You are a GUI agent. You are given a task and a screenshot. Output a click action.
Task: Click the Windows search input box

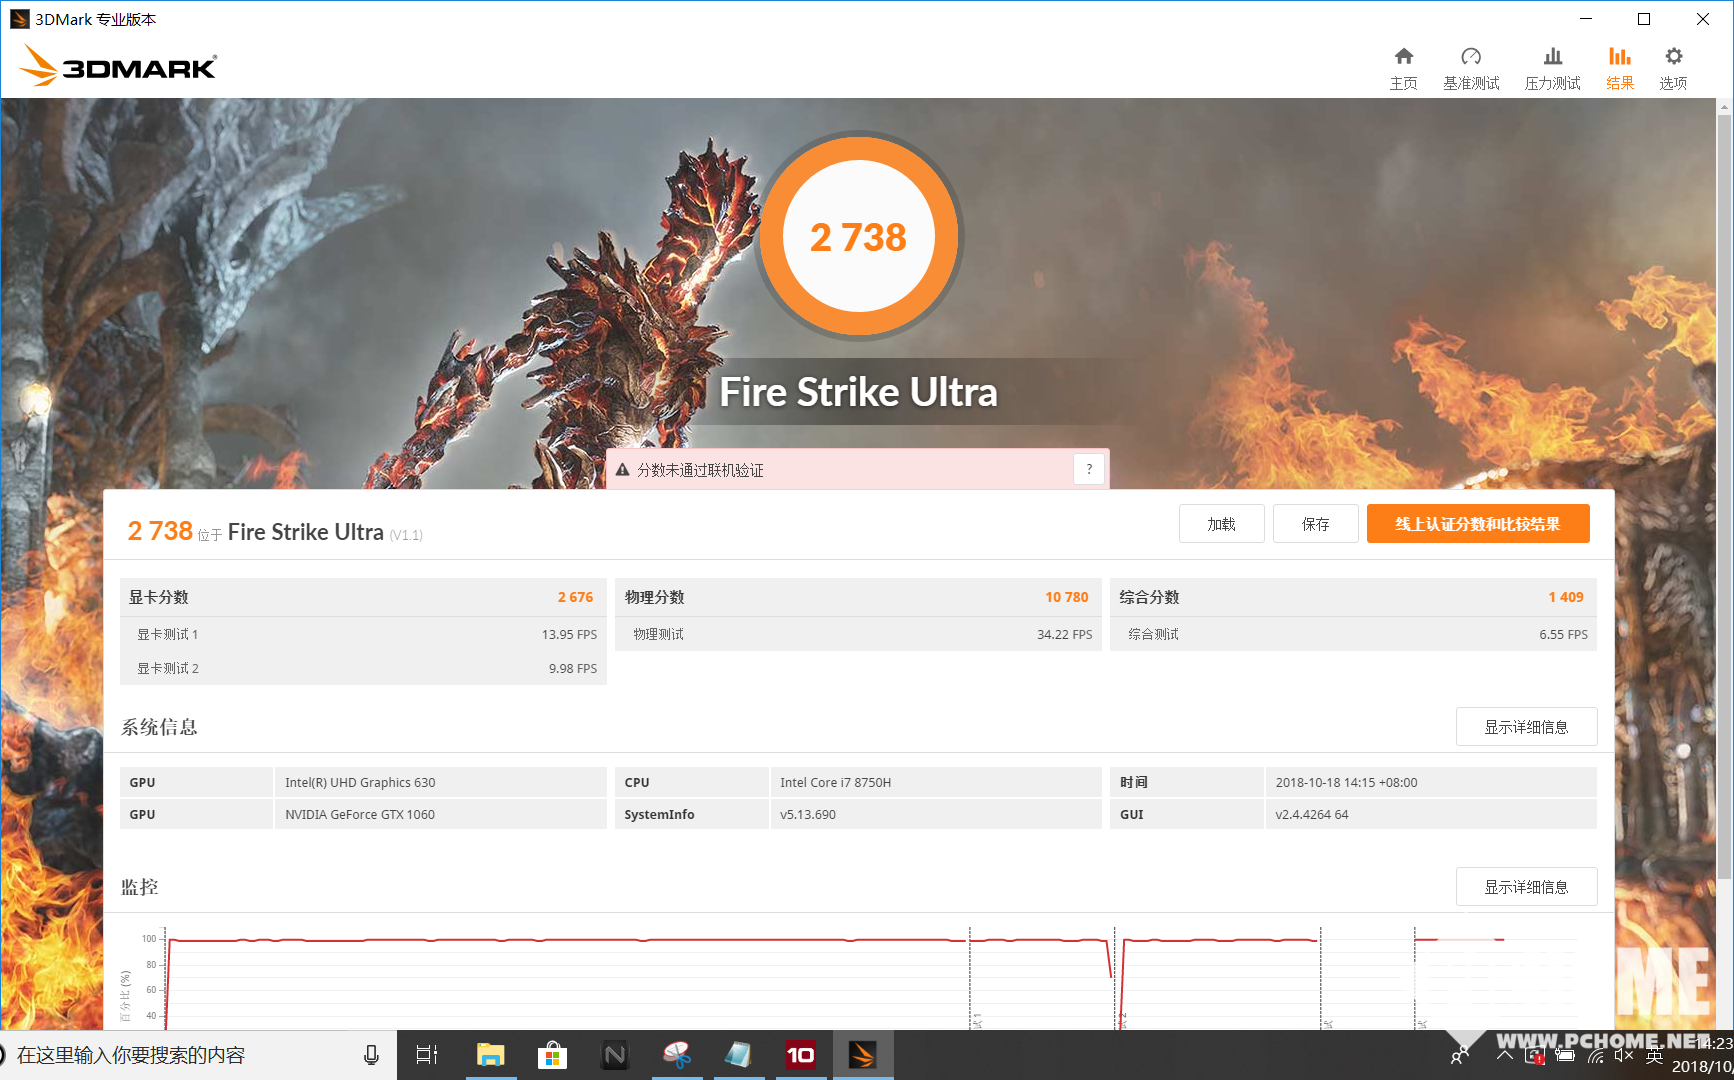(180, 1055)
